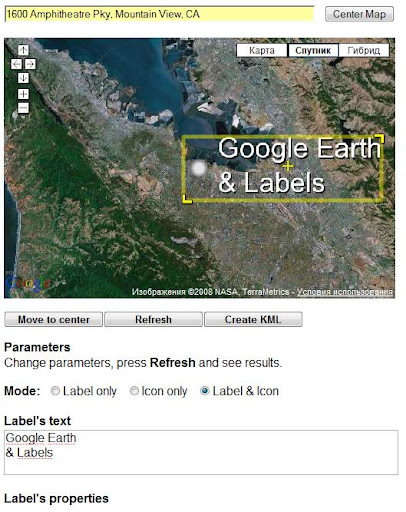Click the white circle placemark icon
Viewport: 406px width, 512px height.
pyautogui.click(x=199, y=168)
